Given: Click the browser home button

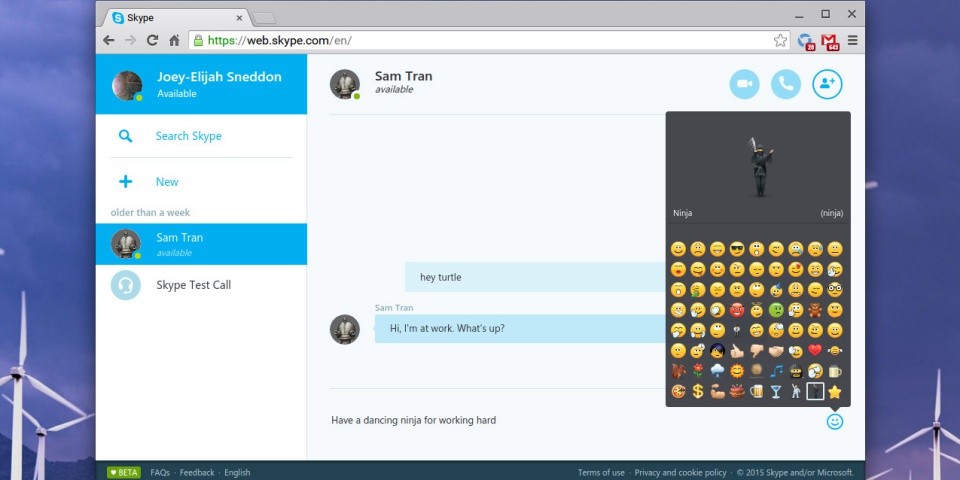Looking at the screenshot, I should coord(174,40).
